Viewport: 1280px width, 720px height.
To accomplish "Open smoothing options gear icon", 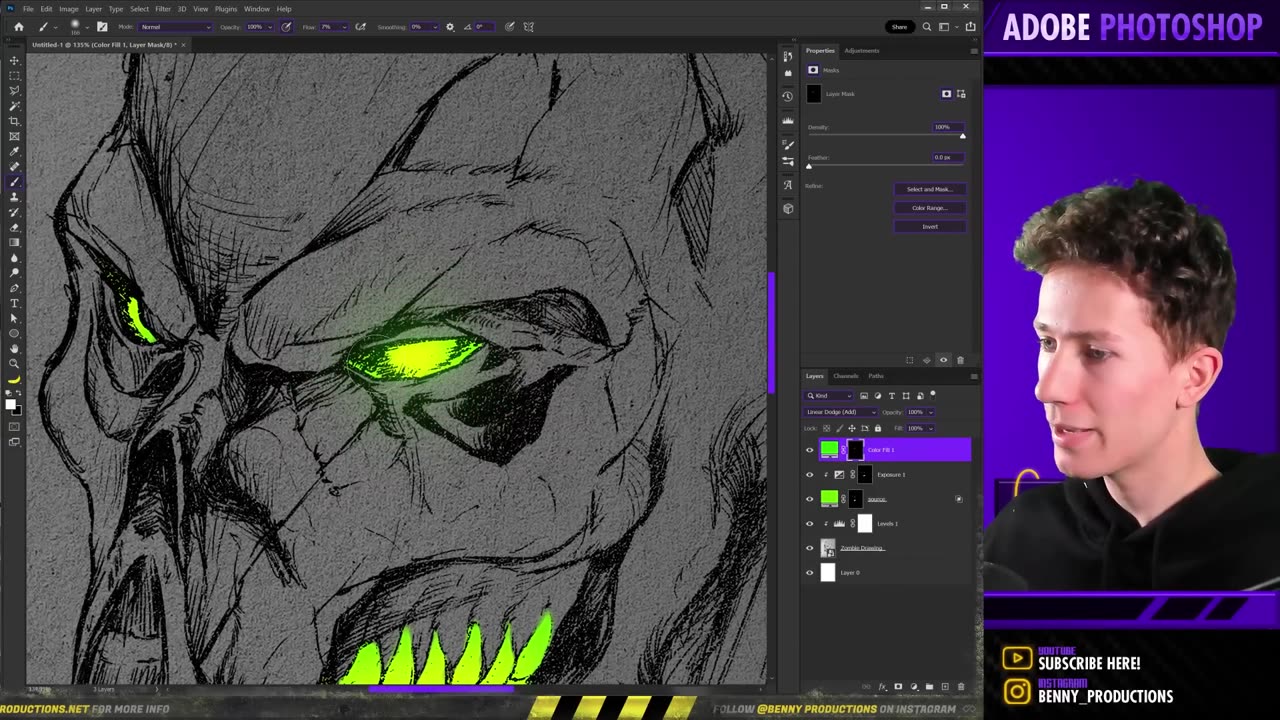I will (x=450, y=27).
